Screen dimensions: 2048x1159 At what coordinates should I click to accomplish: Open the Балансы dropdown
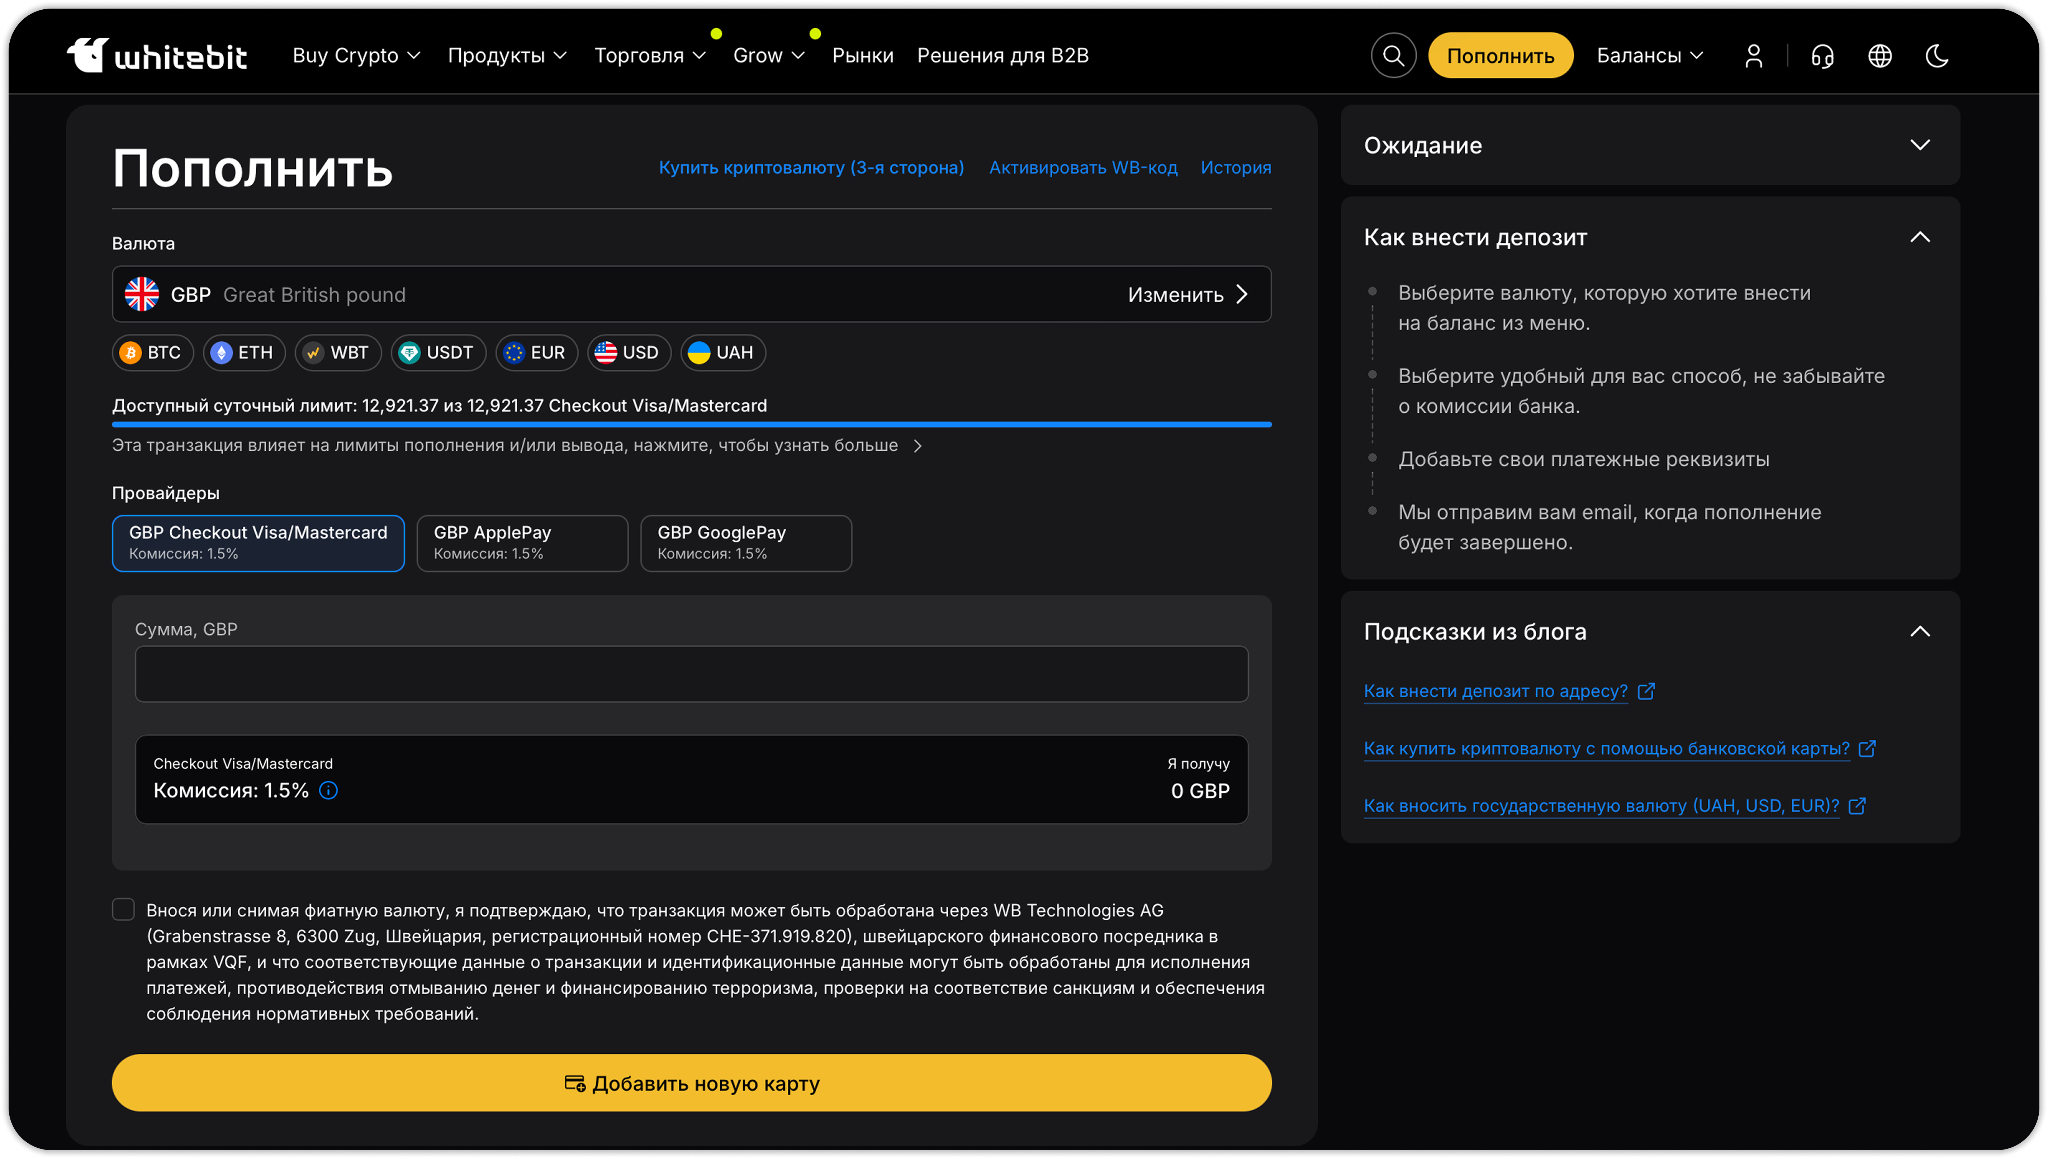click(x=1650, y=56)
